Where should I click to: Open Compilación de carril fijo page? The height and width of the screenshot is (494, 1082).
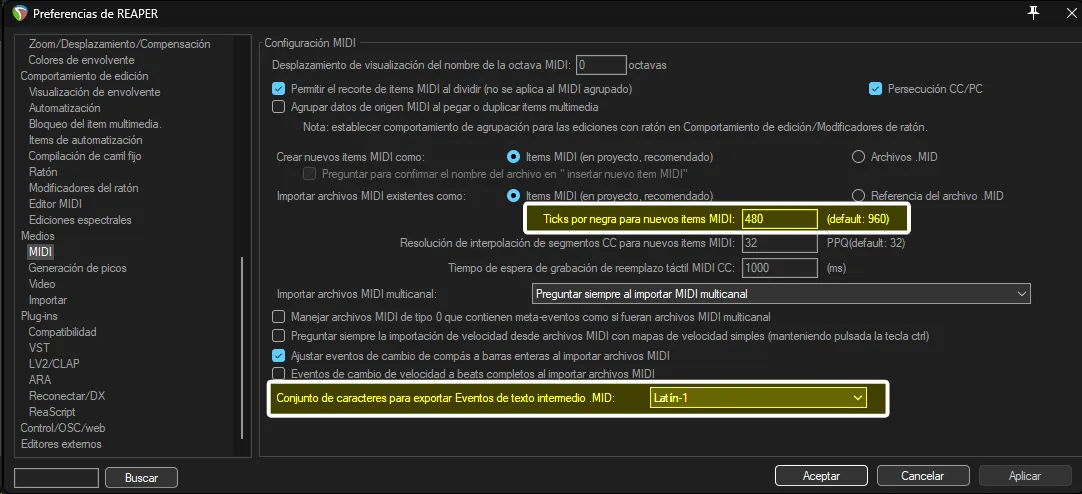85,156
